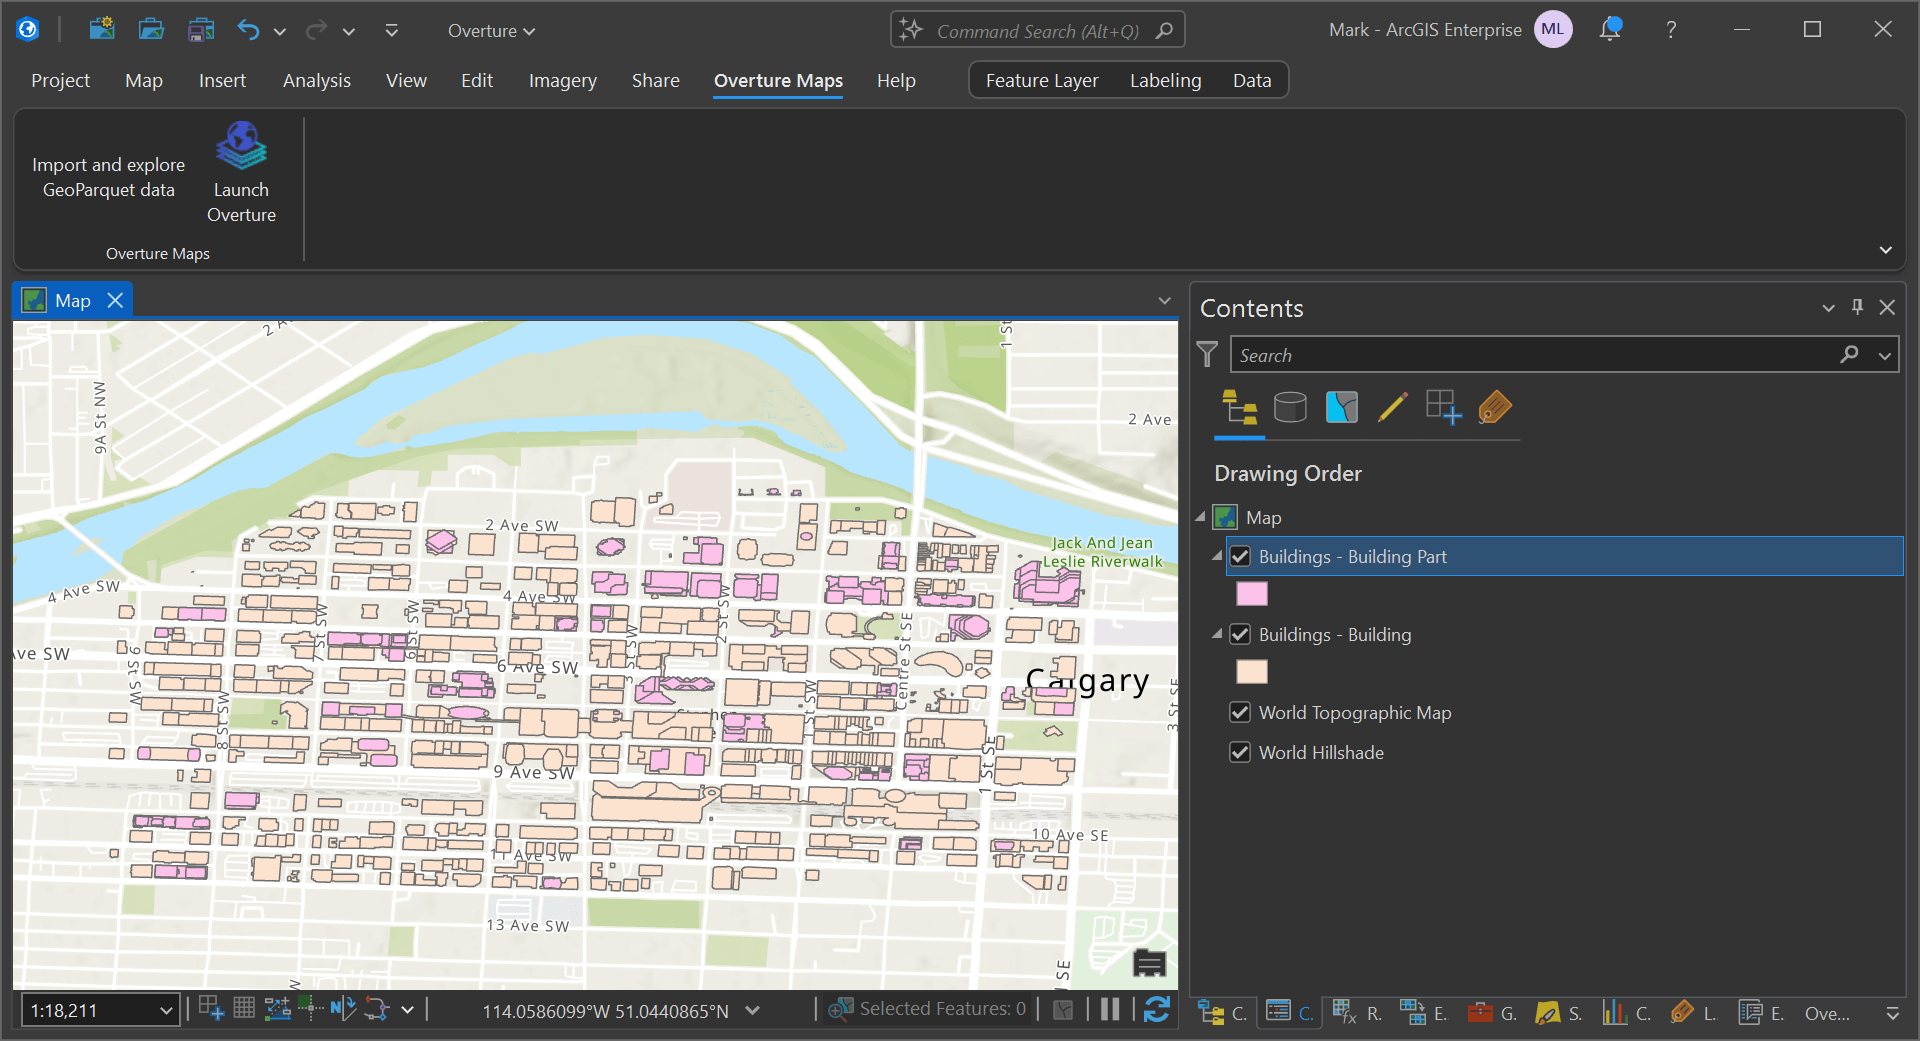Click the Redo arrow icon

(x=316, y=30)
